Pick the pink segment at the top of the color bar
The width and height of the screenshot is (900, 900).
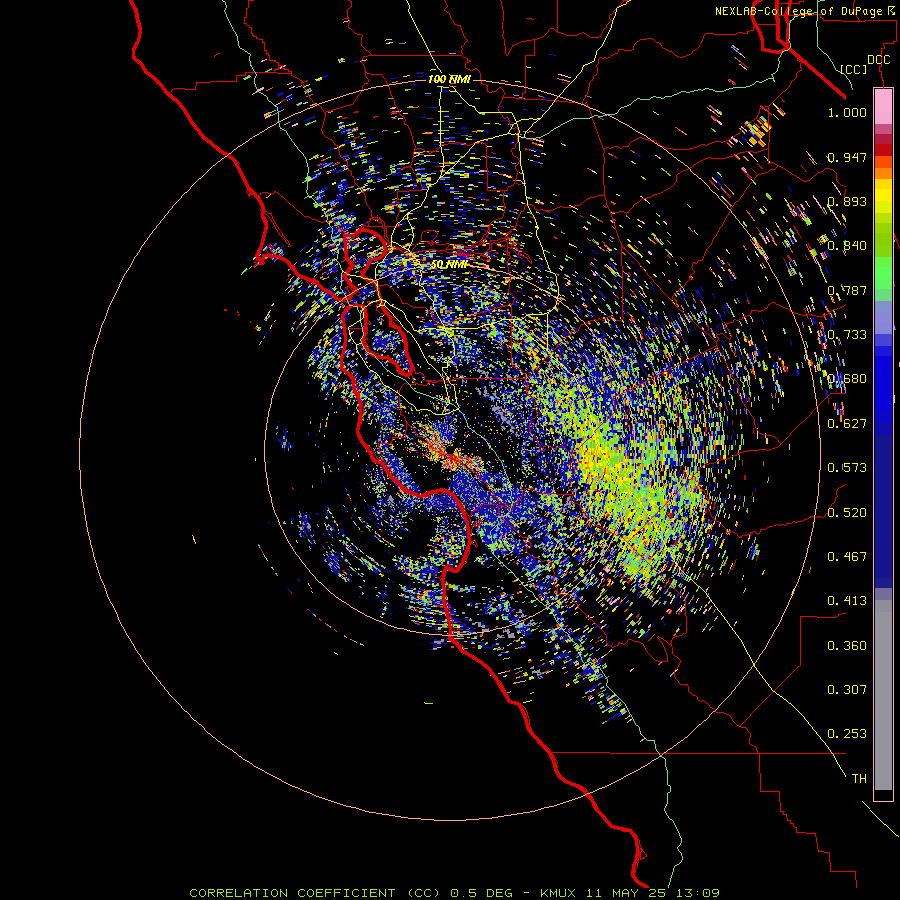(883, 106)
